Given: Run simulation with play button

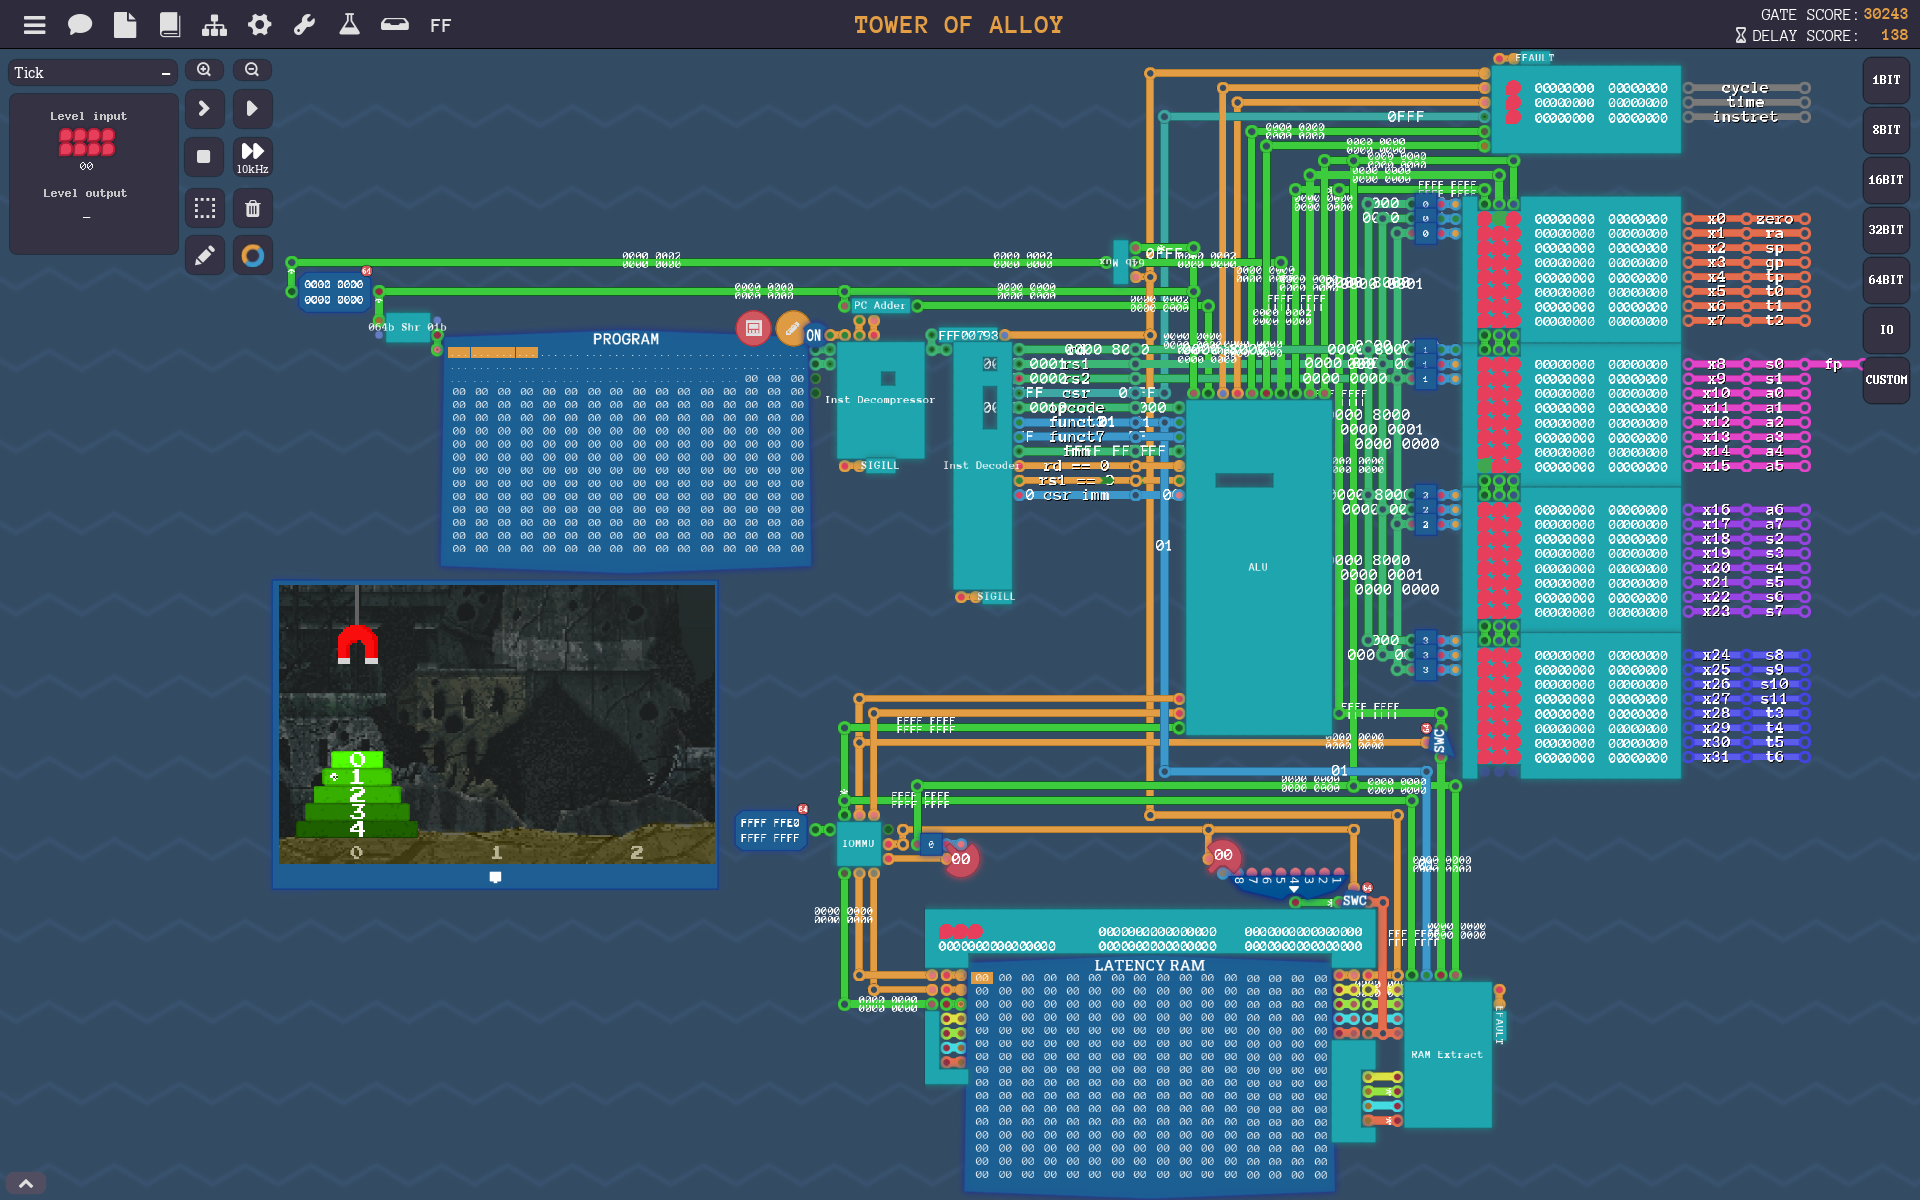Looking at the screenshot, I should (x=253, y=108).
